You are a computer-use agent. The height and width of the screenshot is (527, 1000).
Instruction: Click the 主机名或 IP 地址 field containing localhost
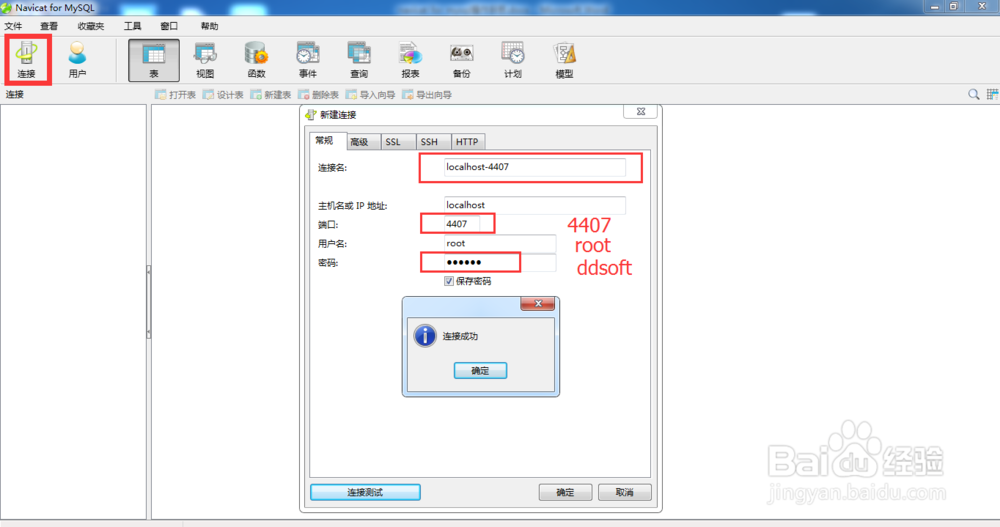tap(534, 205)
